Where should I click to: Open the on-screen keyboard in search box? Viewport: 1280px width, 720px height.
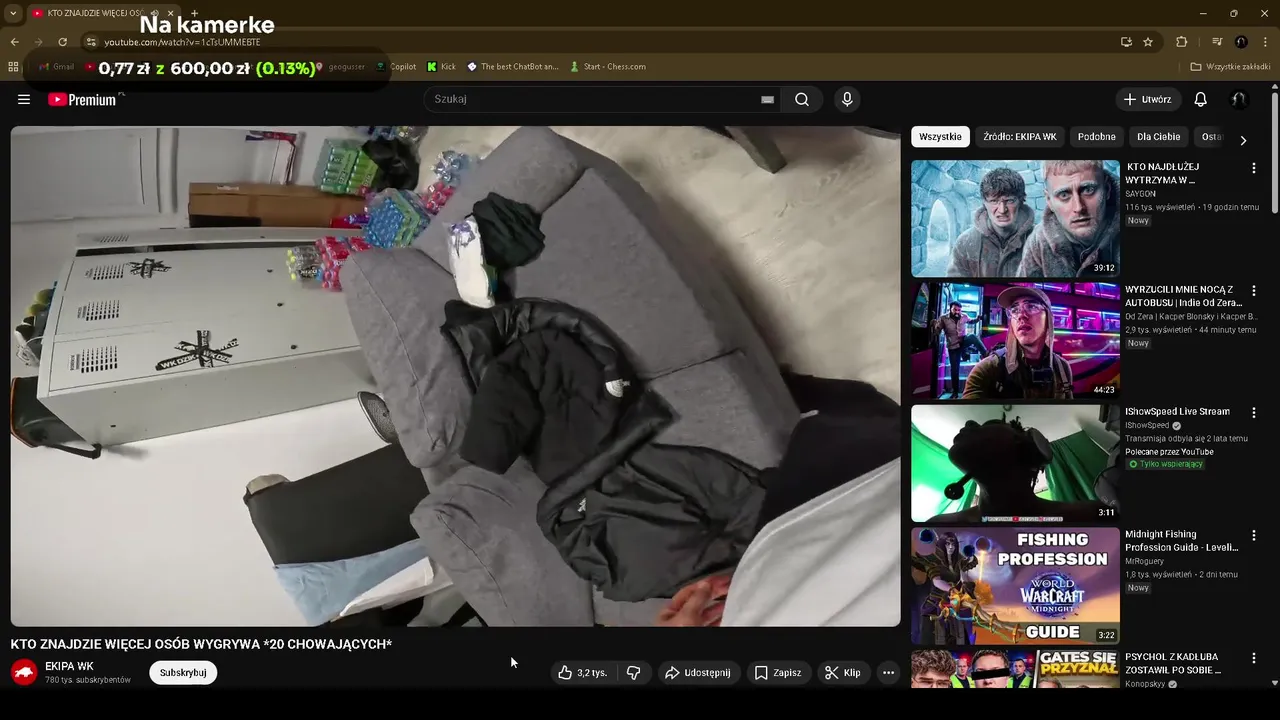[767, 100]
